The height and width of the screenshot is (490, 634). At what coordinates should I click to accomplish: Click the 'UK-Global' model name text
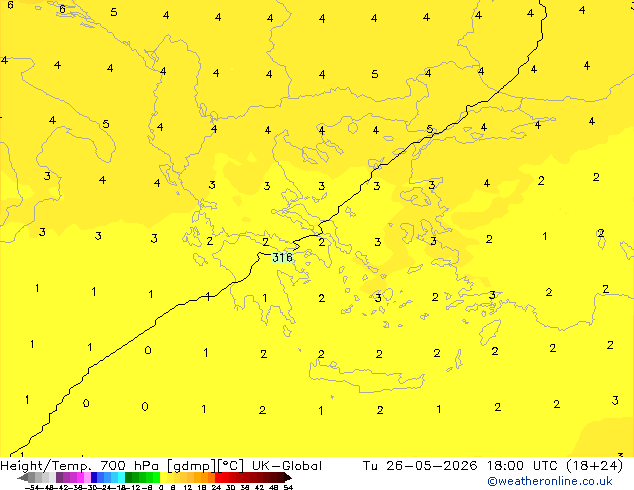pos(287,466)
